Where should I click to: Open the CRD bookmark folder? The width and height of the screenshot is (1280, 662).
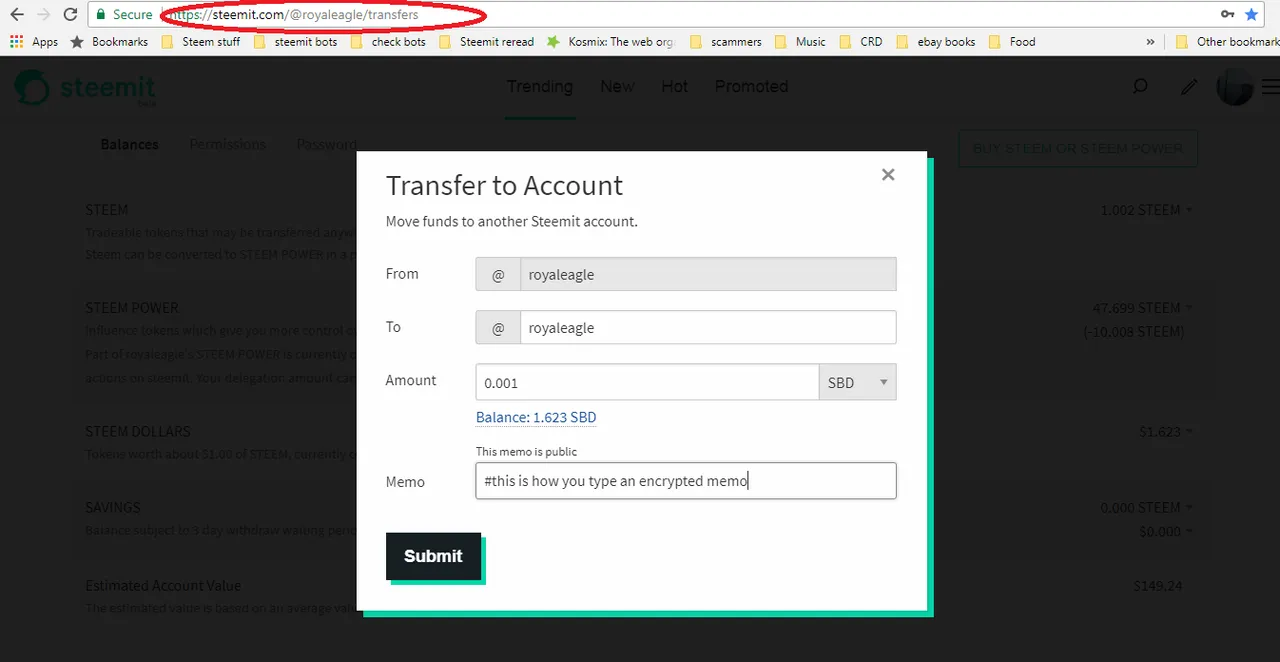click(x=861, y=42)
